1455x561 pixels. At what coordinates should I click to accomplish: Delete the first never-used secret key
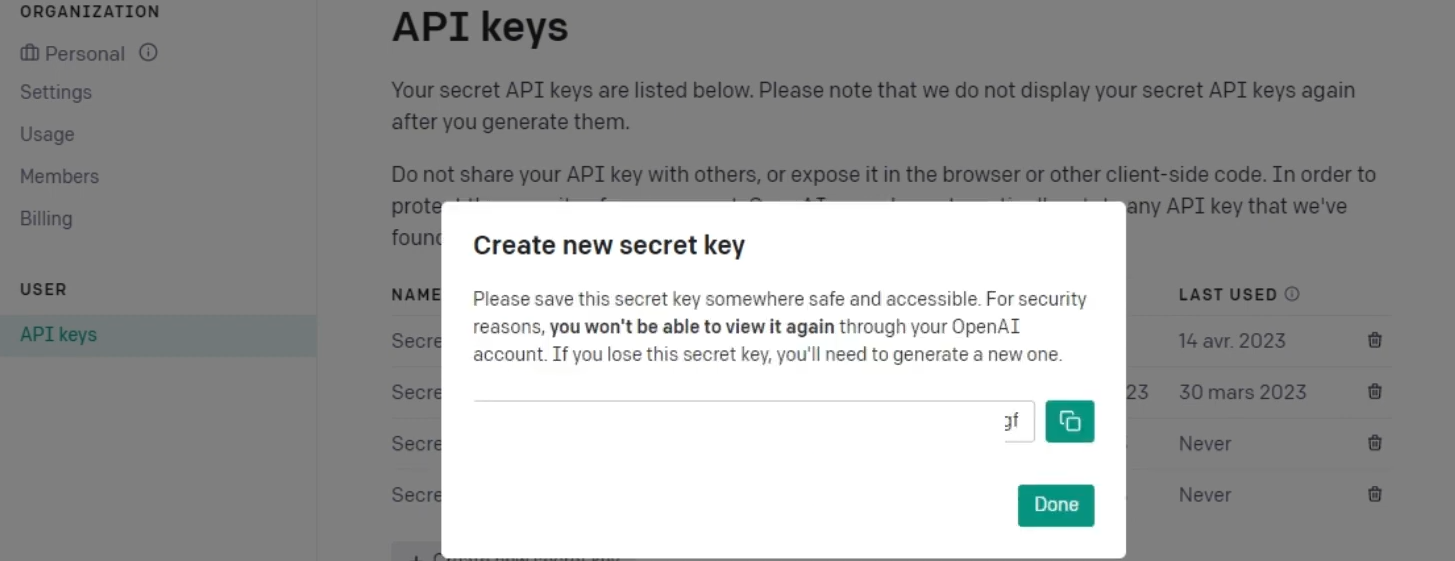pyautogui.click(x=1375, y=443)
